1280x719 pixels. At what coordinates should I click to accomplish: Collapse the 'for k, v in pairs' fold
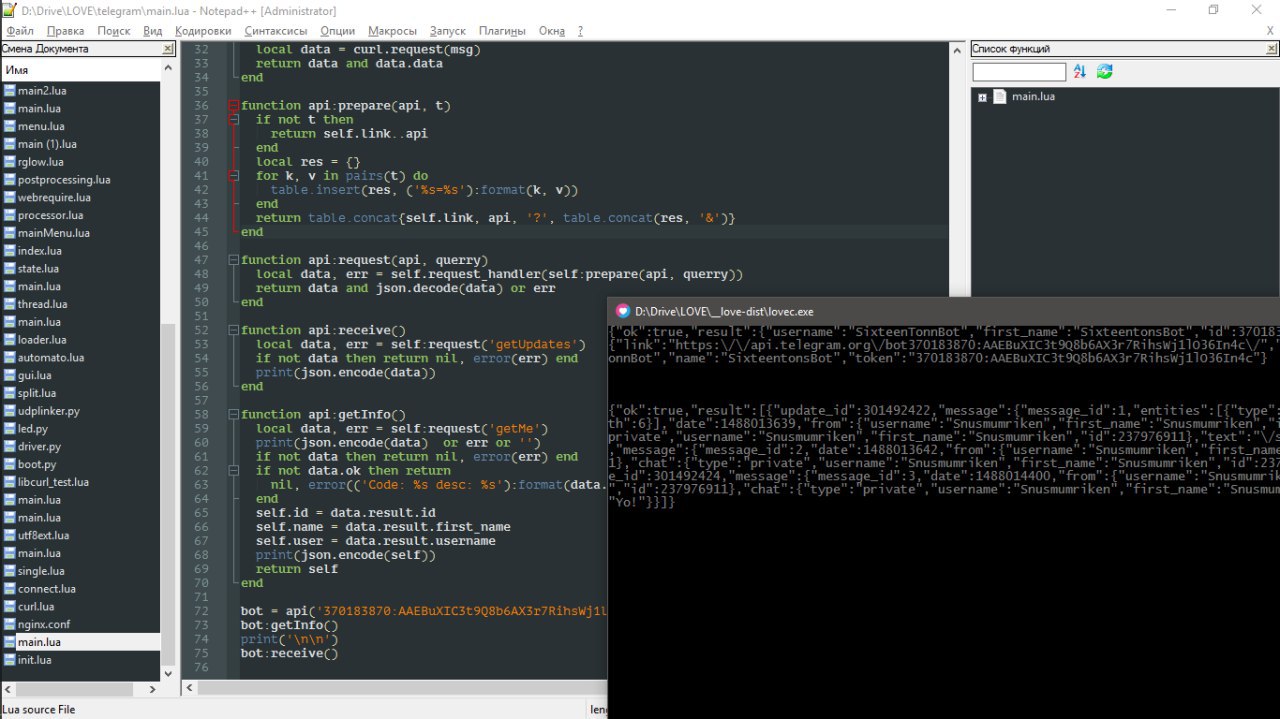233,175
